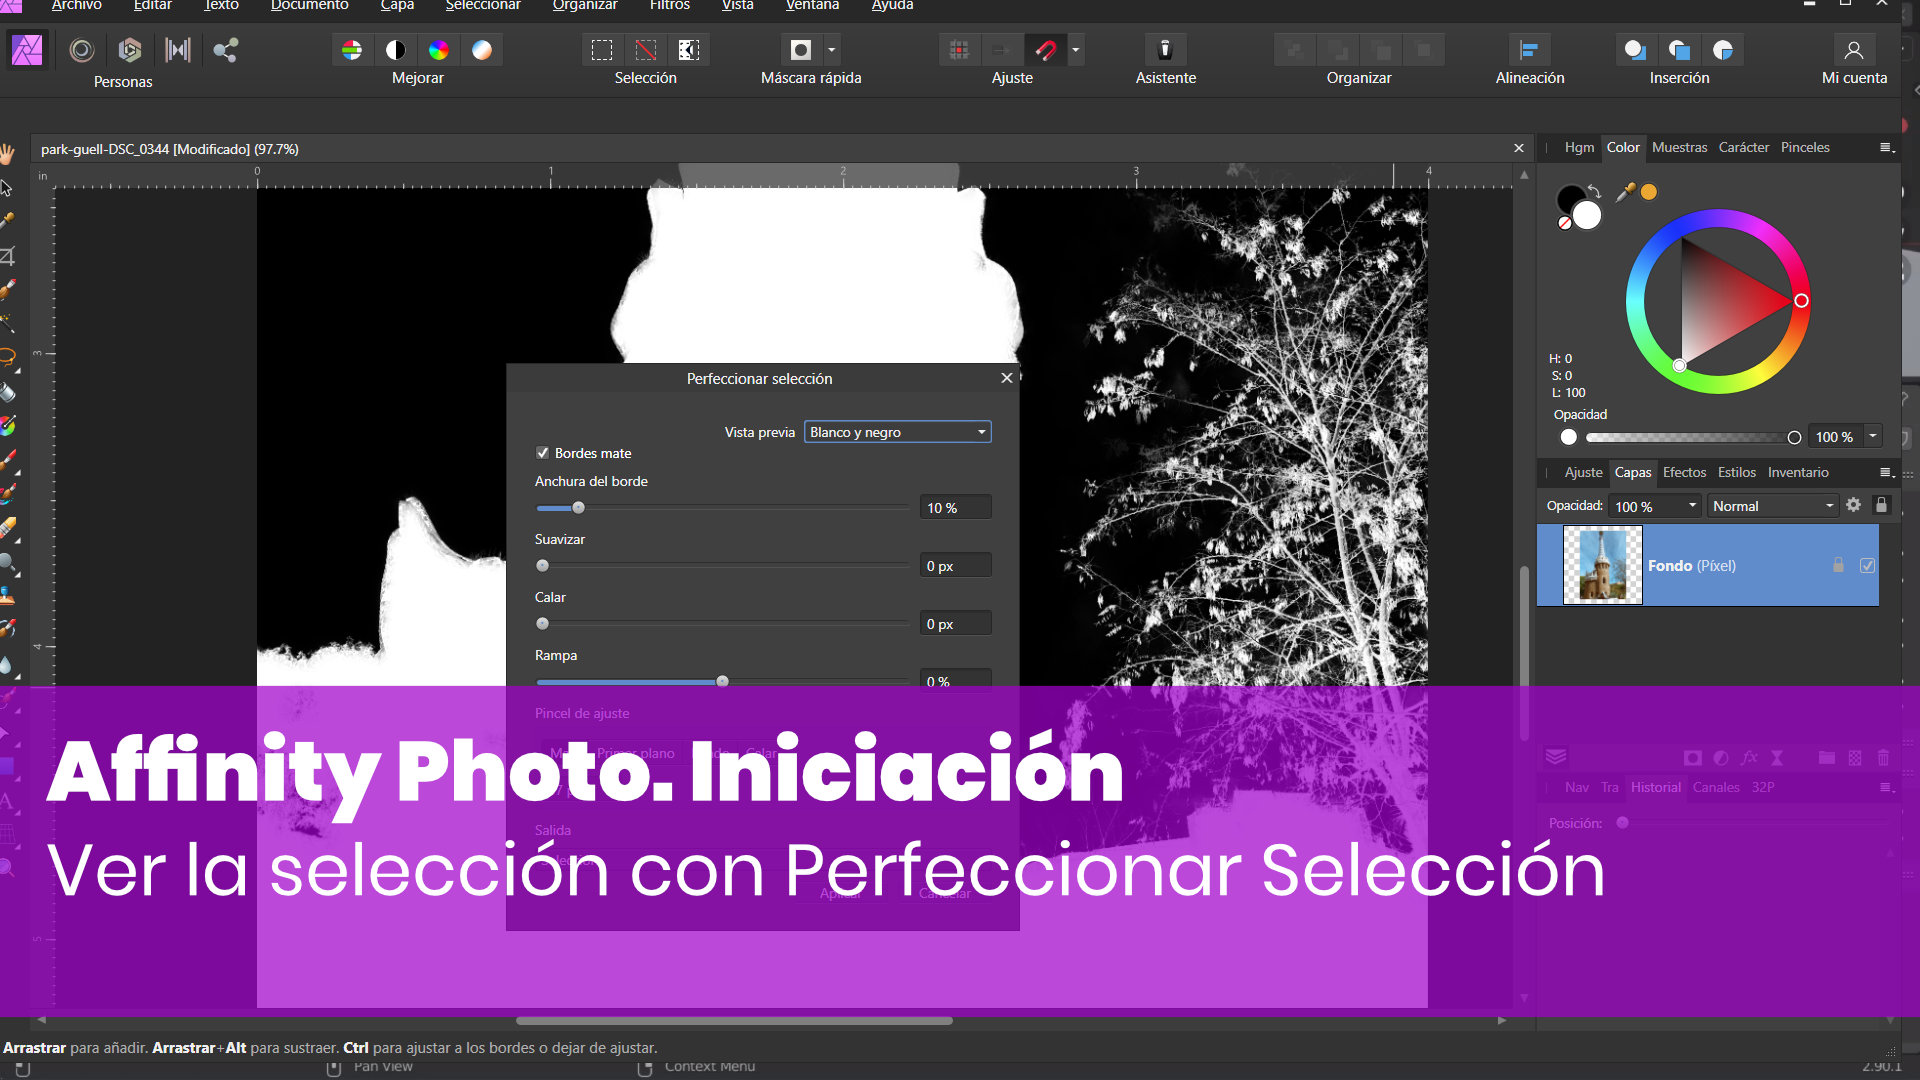The width and height of the screenshot is (1920, 1080).
Task: Apply Auto White Balance enhancement
Action: 482,50
